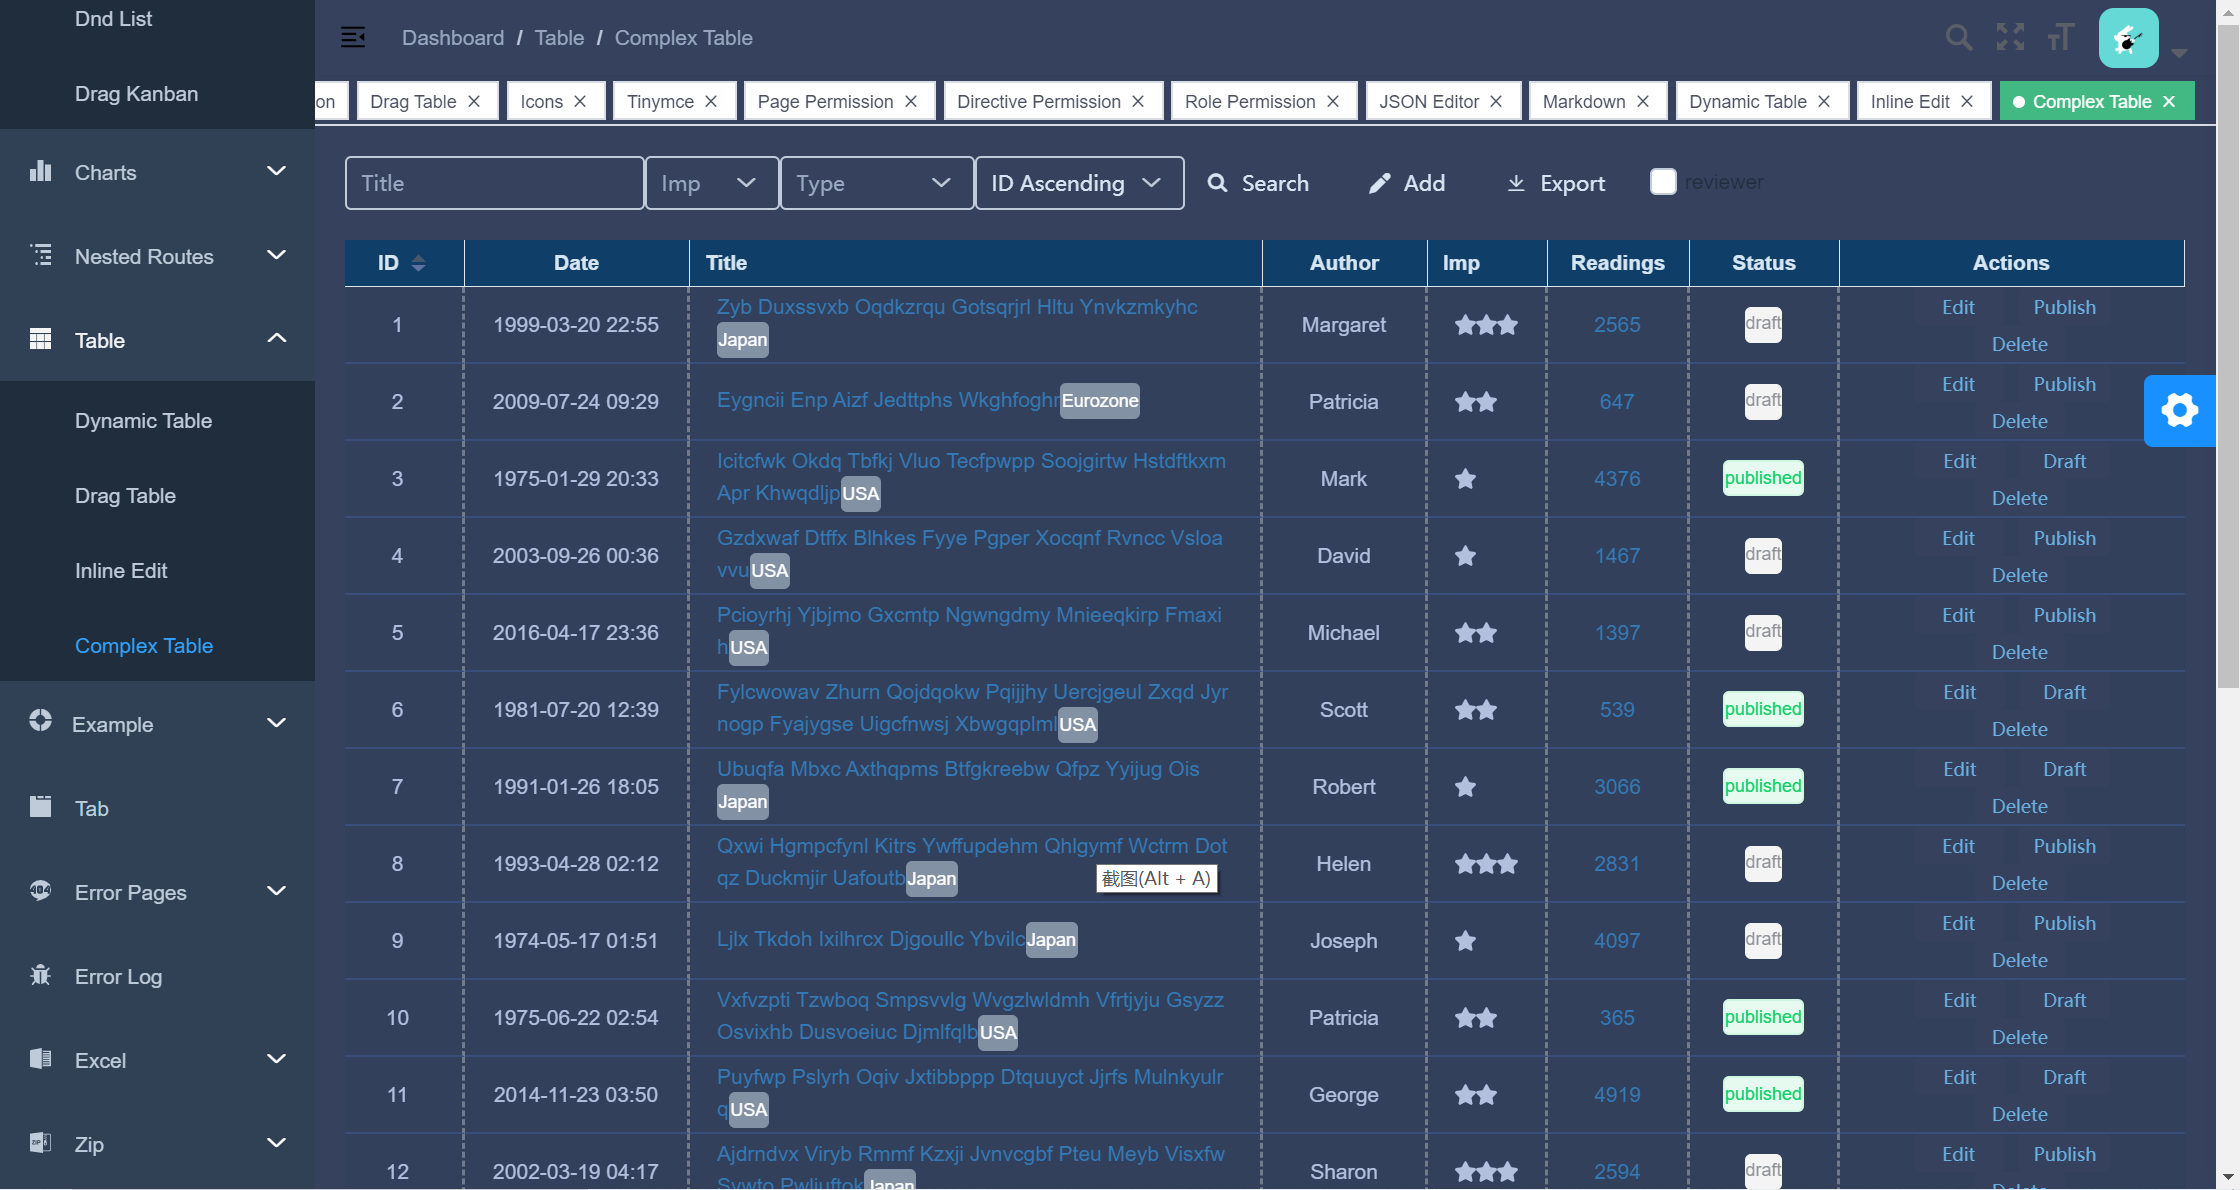The height and width of the screenshot is (1190, 2240).
Task: Open the Imp filter dropdown
Action: point(711,183)
